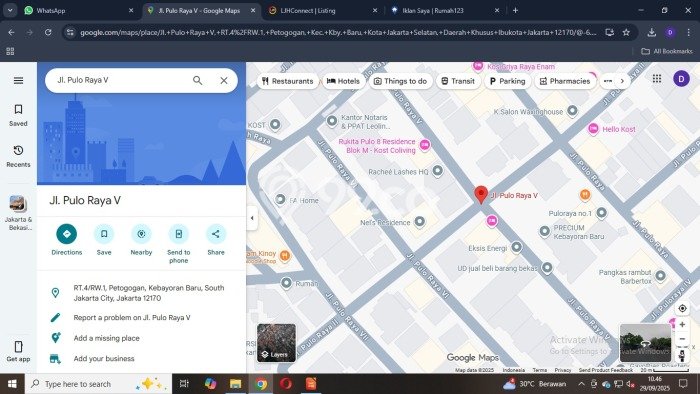Click the browser address bar
The height and width of the screenshot is (394, 700).
338,32
